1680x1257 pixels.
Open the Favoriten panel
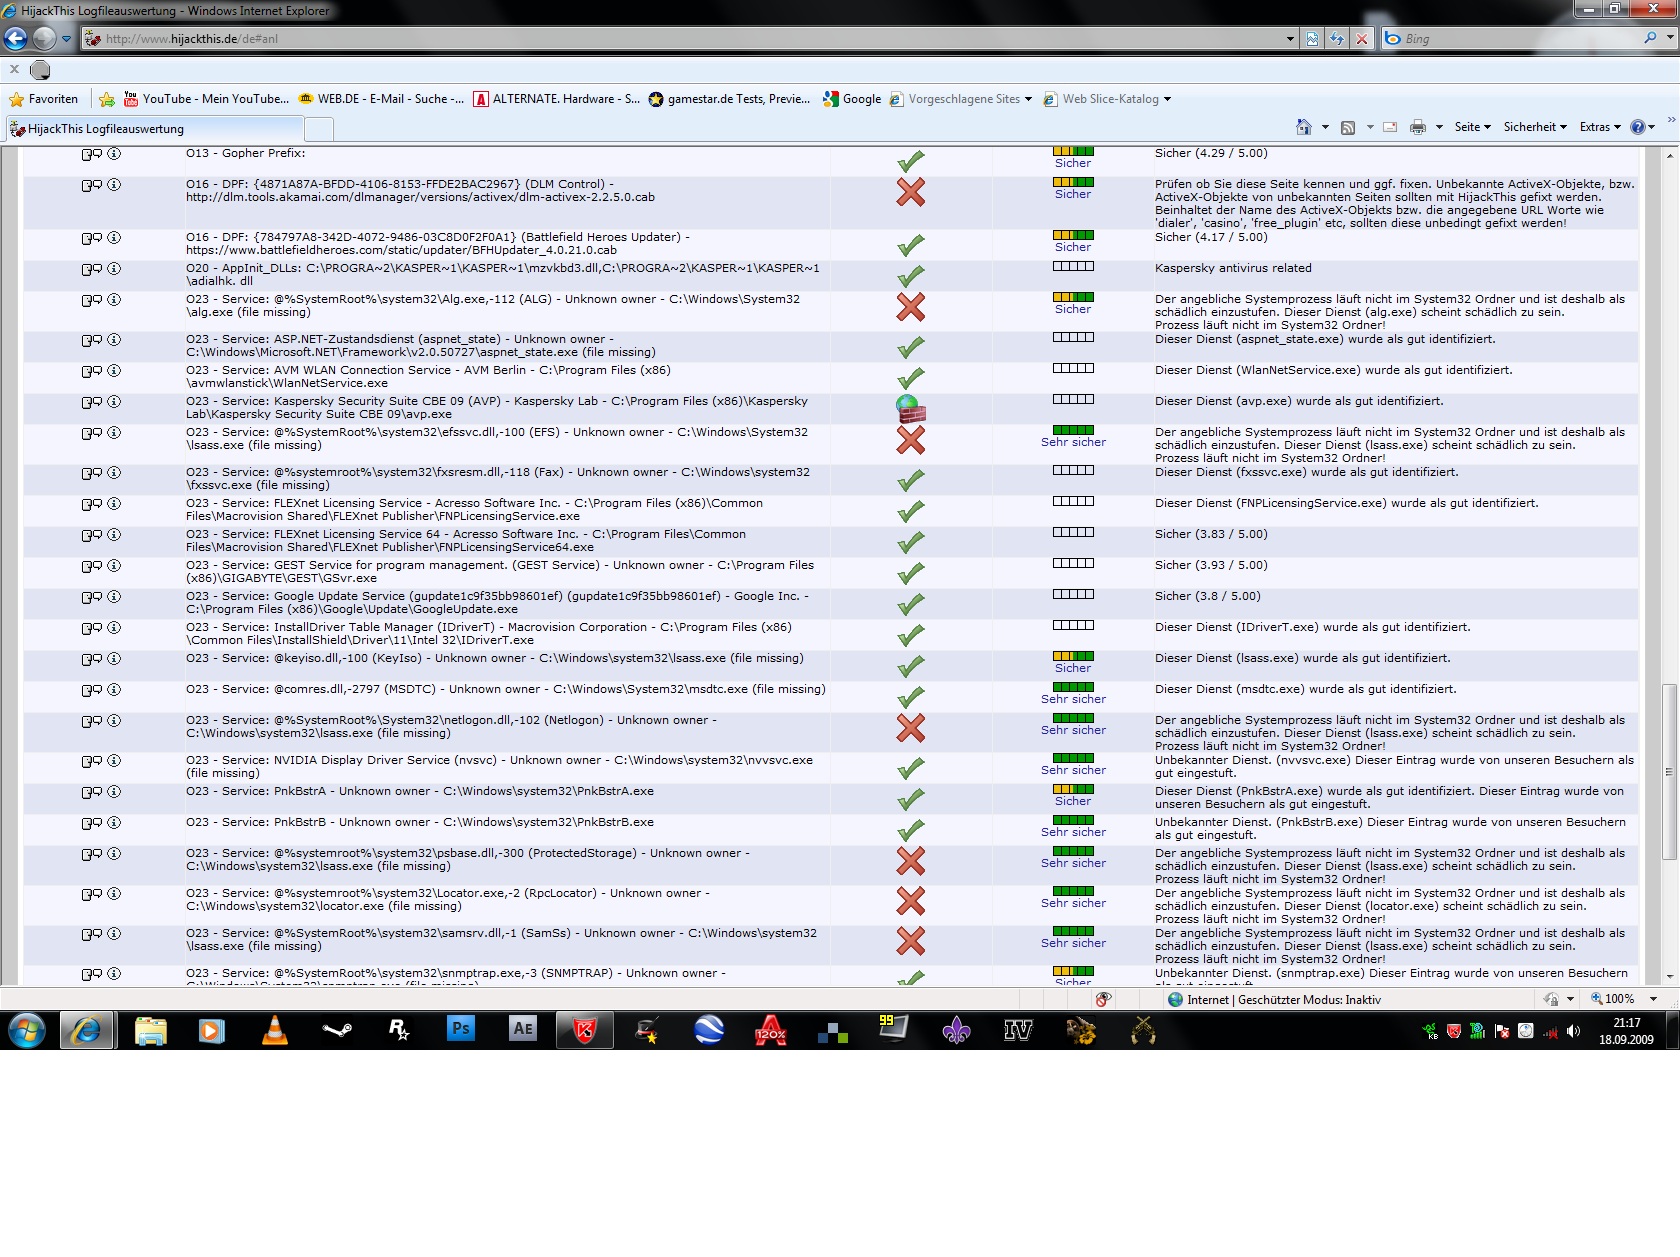(x=44, y=99)
